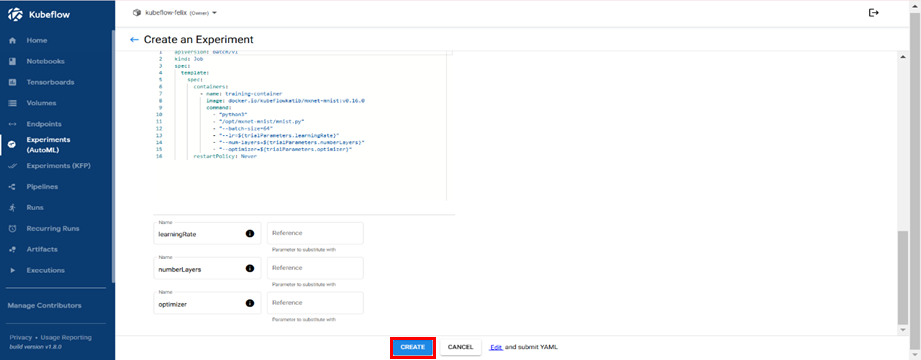
Task: Open Endpoints in the sidebar
Action: [44, 125]
